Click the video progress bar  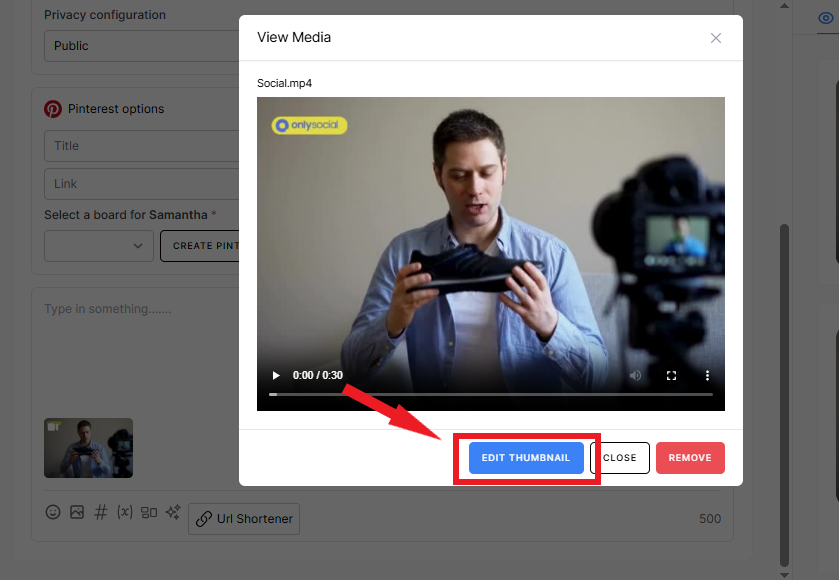coord(490,395)
